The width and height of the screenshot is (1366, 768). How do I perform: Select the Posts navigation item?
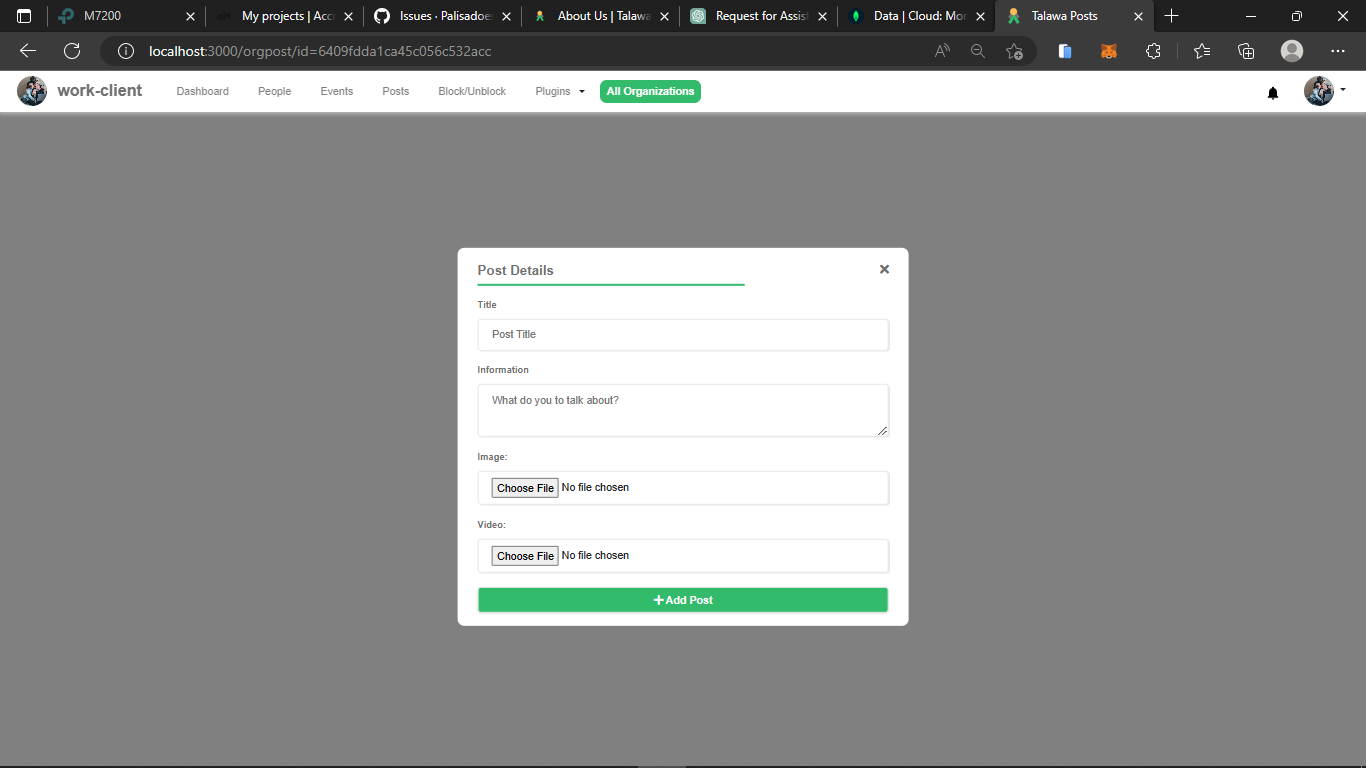pos(395,91)
